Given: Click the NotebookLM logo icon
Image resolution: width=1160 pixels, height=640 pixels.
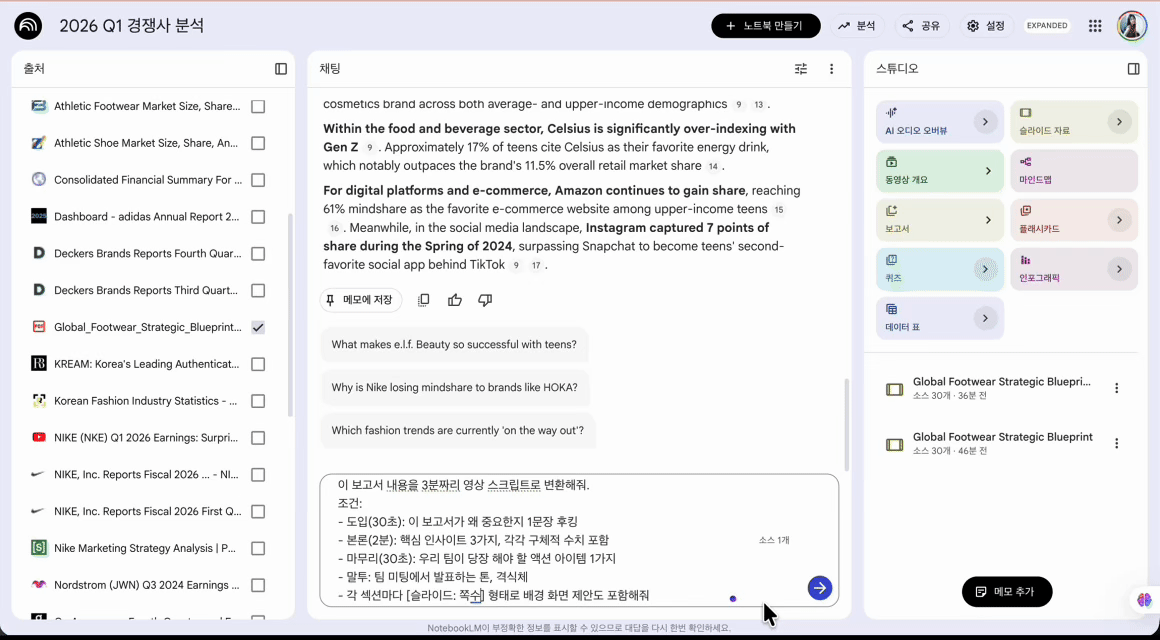Looking at the screenshot, I should [x=28, y=26].
